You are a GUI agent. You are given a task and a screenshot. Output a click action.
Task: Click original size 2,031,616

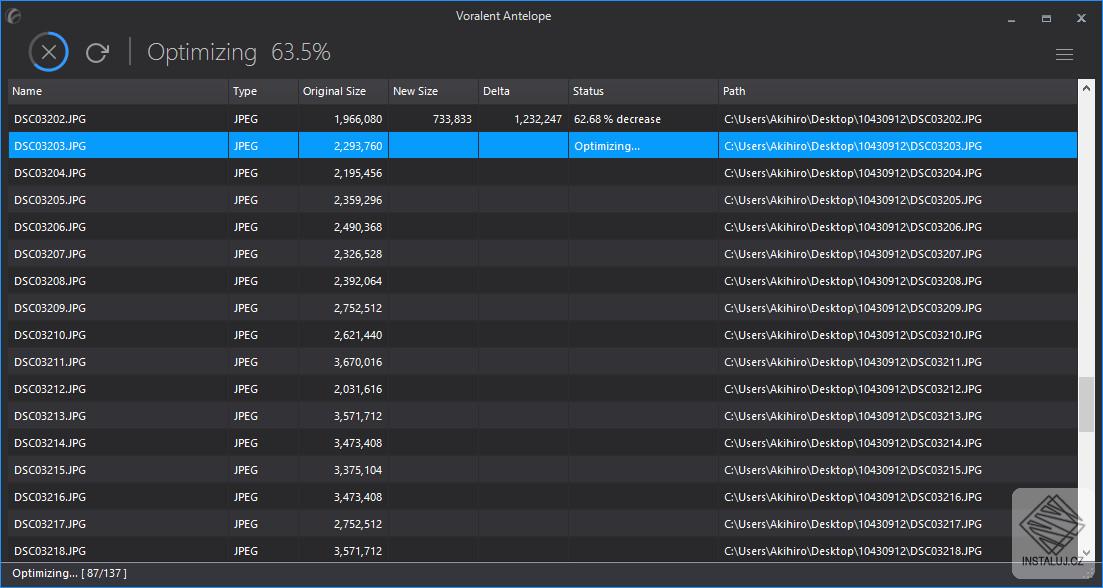coord(358,389)
